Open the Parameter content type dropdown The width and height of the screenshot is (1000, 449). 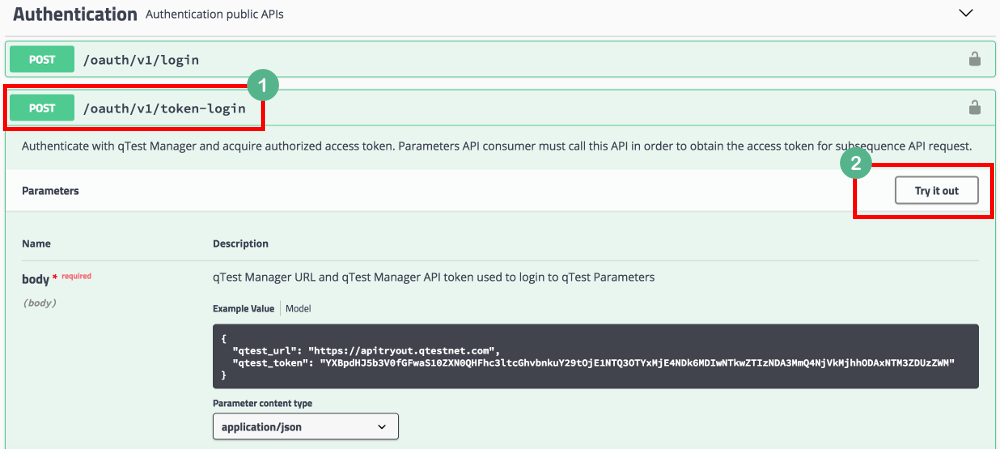pyautogui.click(x=305, y=426)
